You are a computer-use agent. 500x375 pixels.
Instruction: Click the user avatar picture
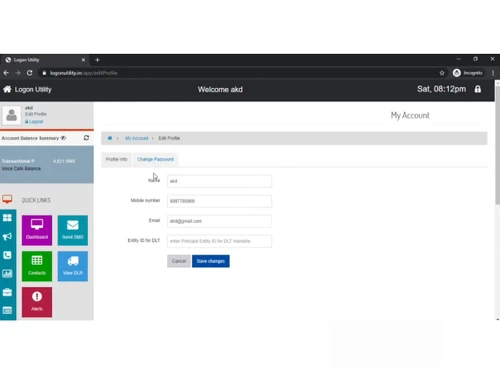12,115
